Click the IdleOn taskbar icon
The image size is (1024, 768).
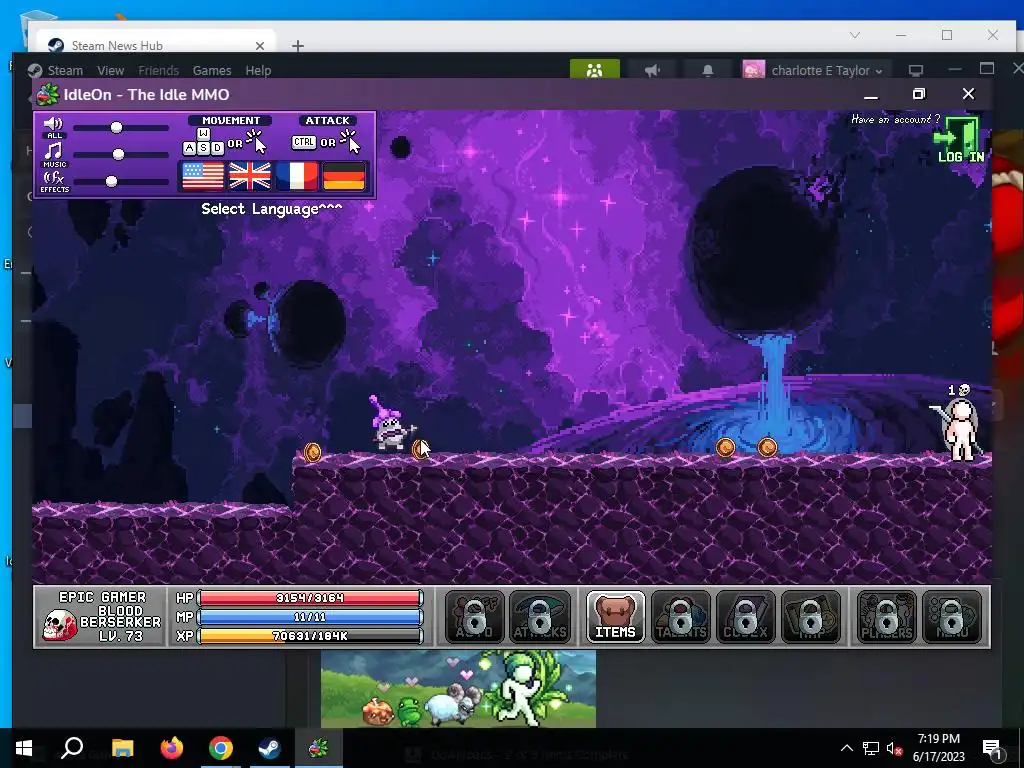(x=318, y=748)
